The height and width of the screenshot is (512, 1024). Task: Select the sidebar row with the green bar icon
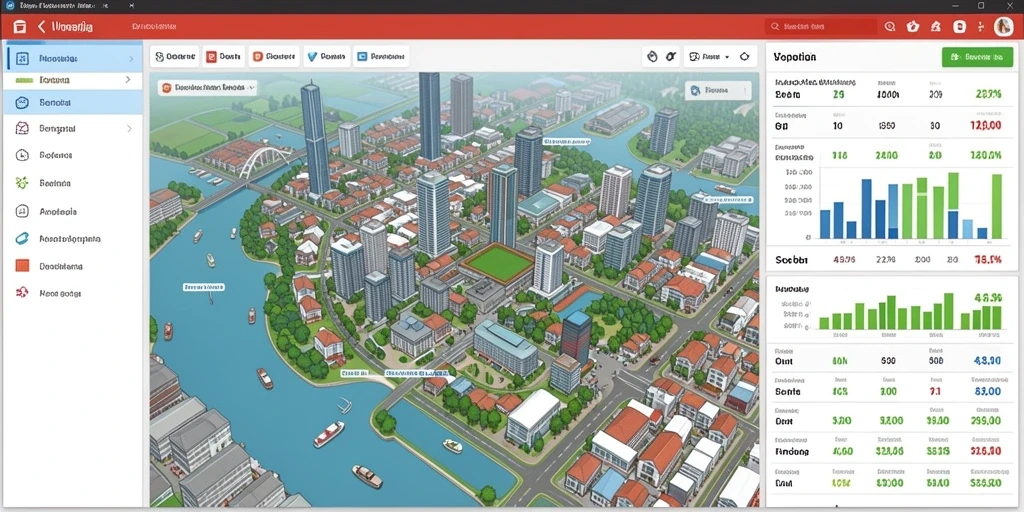pos(73,80)
